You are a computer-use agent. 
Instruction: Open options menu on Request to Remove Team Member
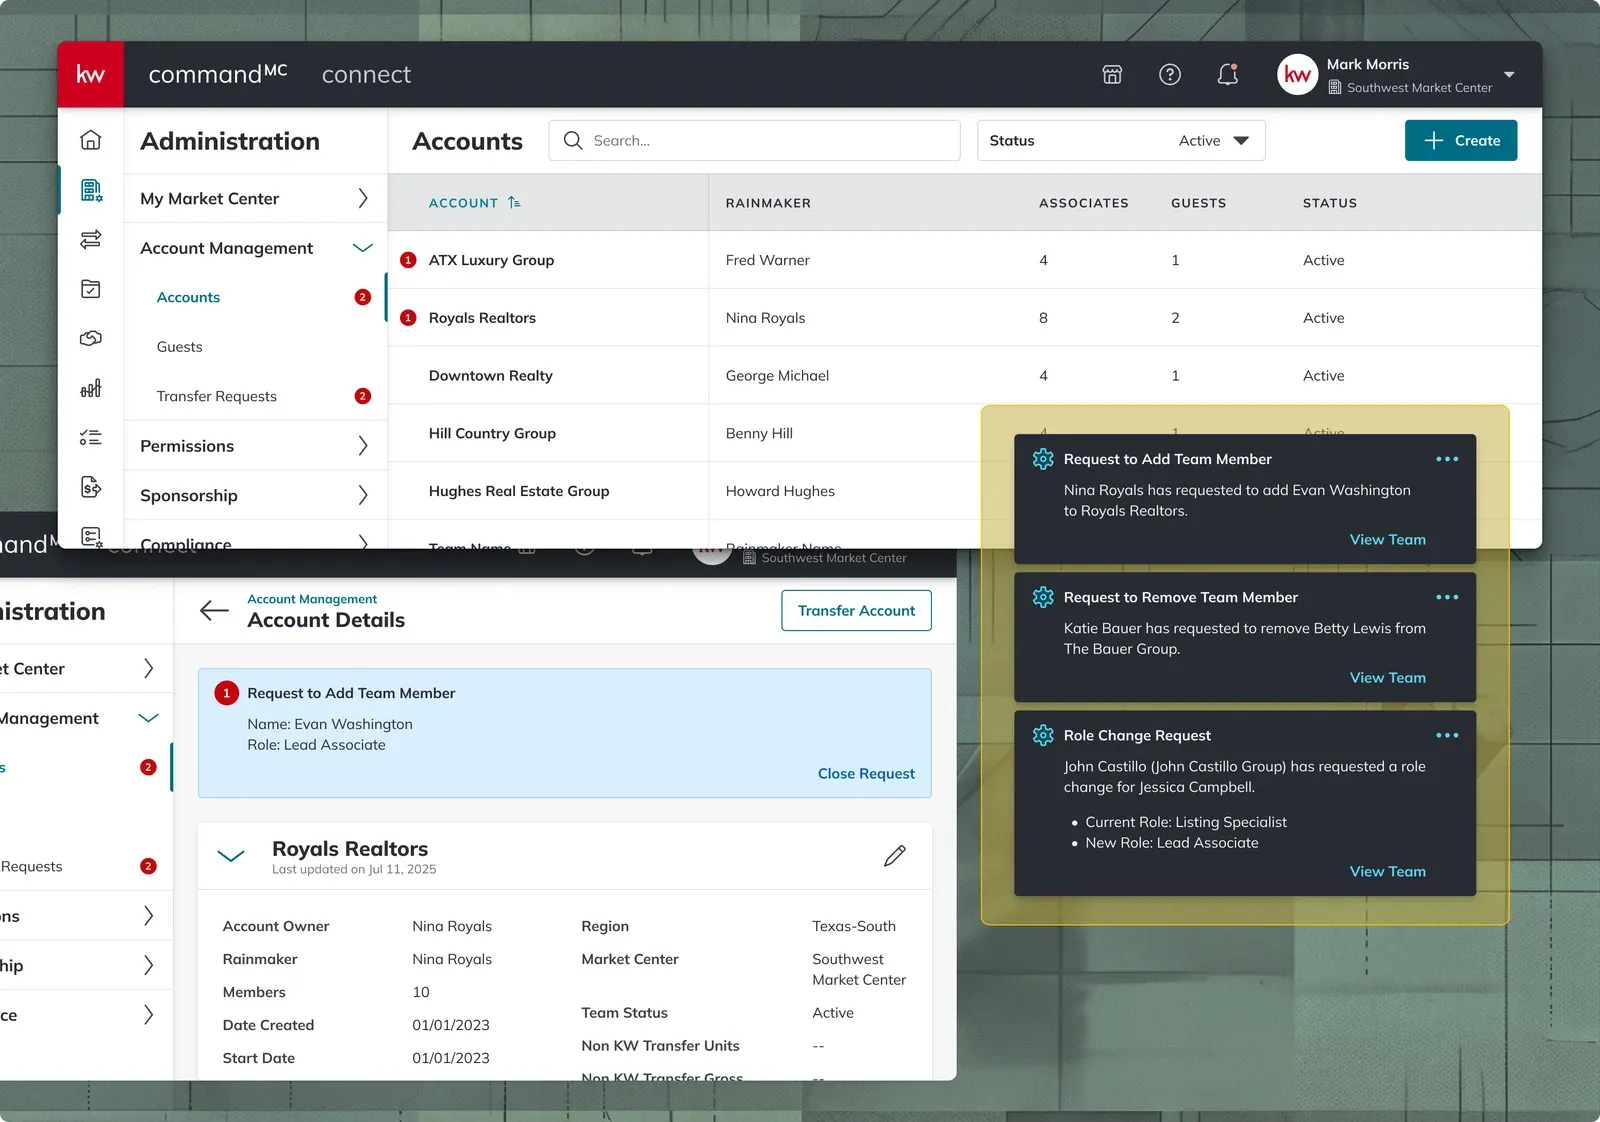tap(1447, 597)
